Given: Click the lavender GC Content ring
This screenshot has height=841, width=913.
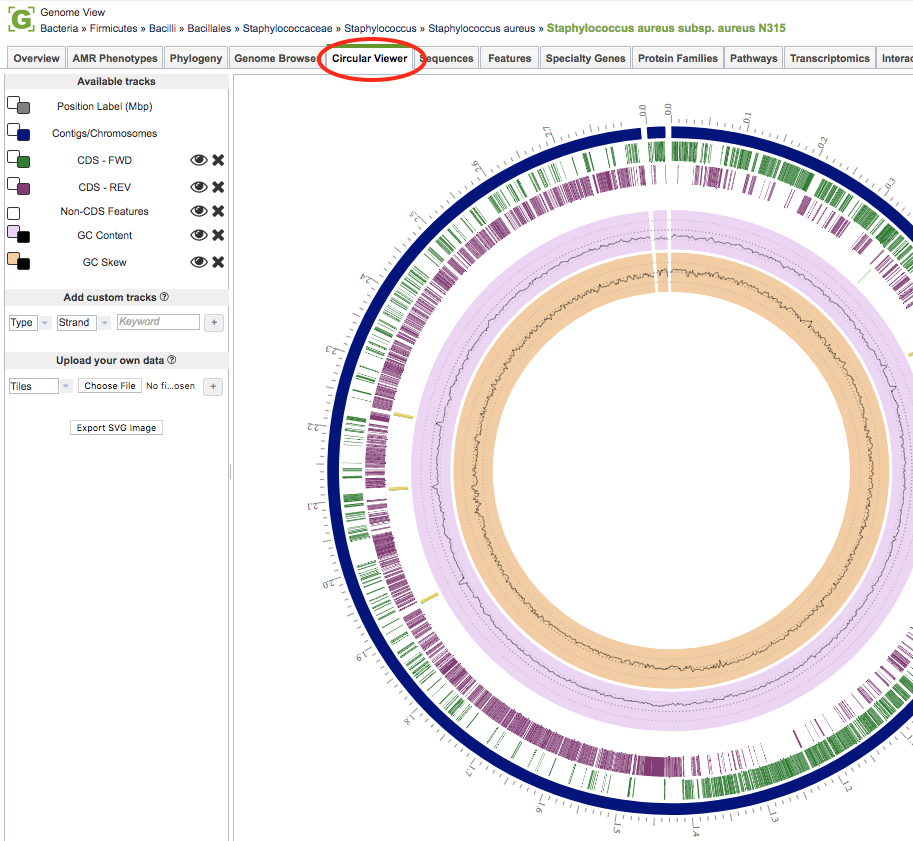Looking at the screenshot, I should tap(431, 472).
